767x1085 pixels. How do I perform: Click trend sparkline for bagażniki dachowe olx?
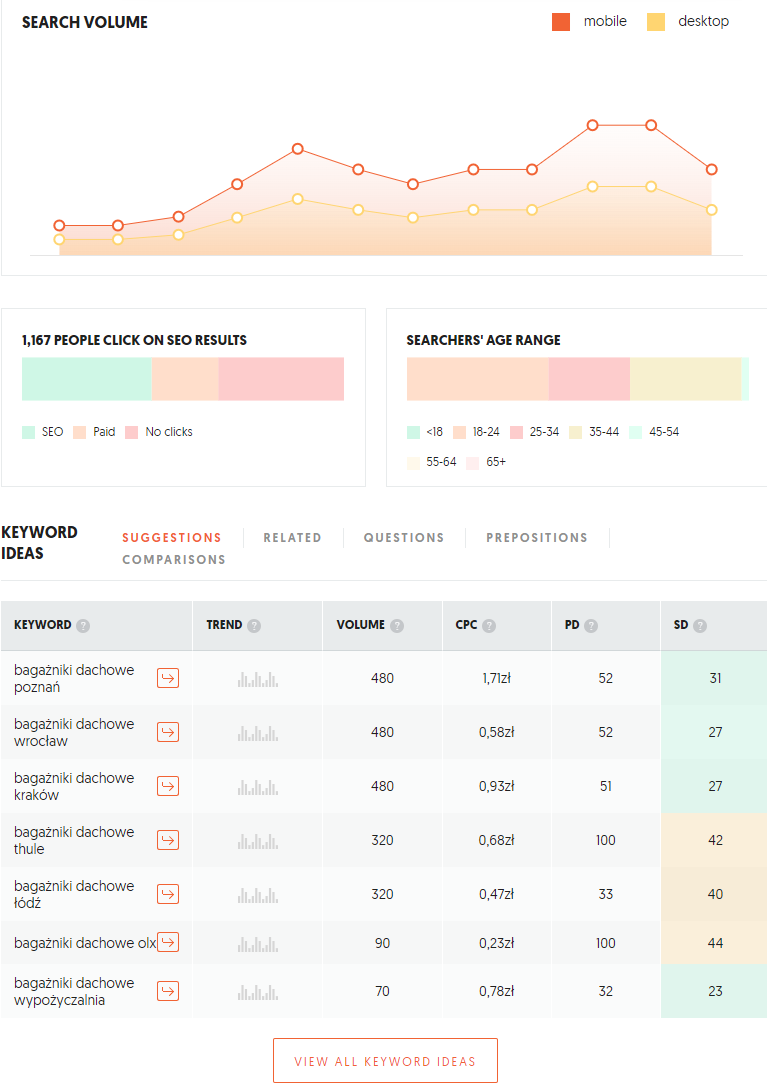pyautogui.click(x=258, y=944)
